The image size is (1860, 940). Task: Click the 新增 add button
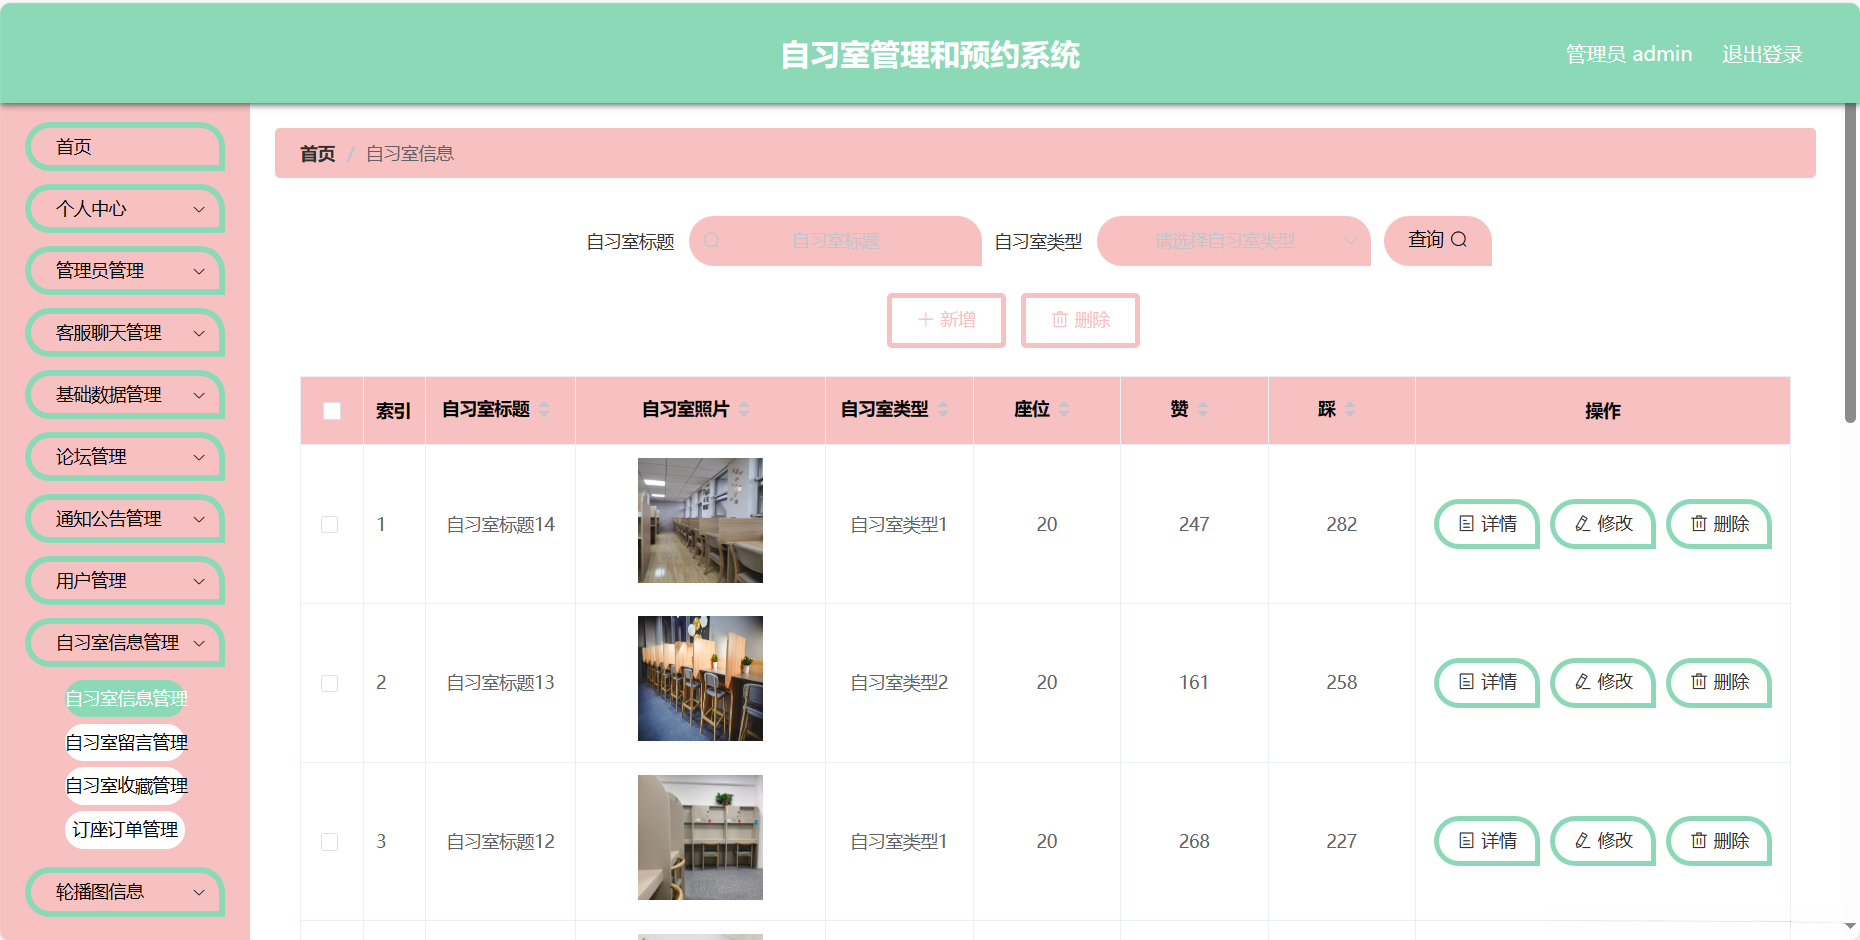(946, 320)
